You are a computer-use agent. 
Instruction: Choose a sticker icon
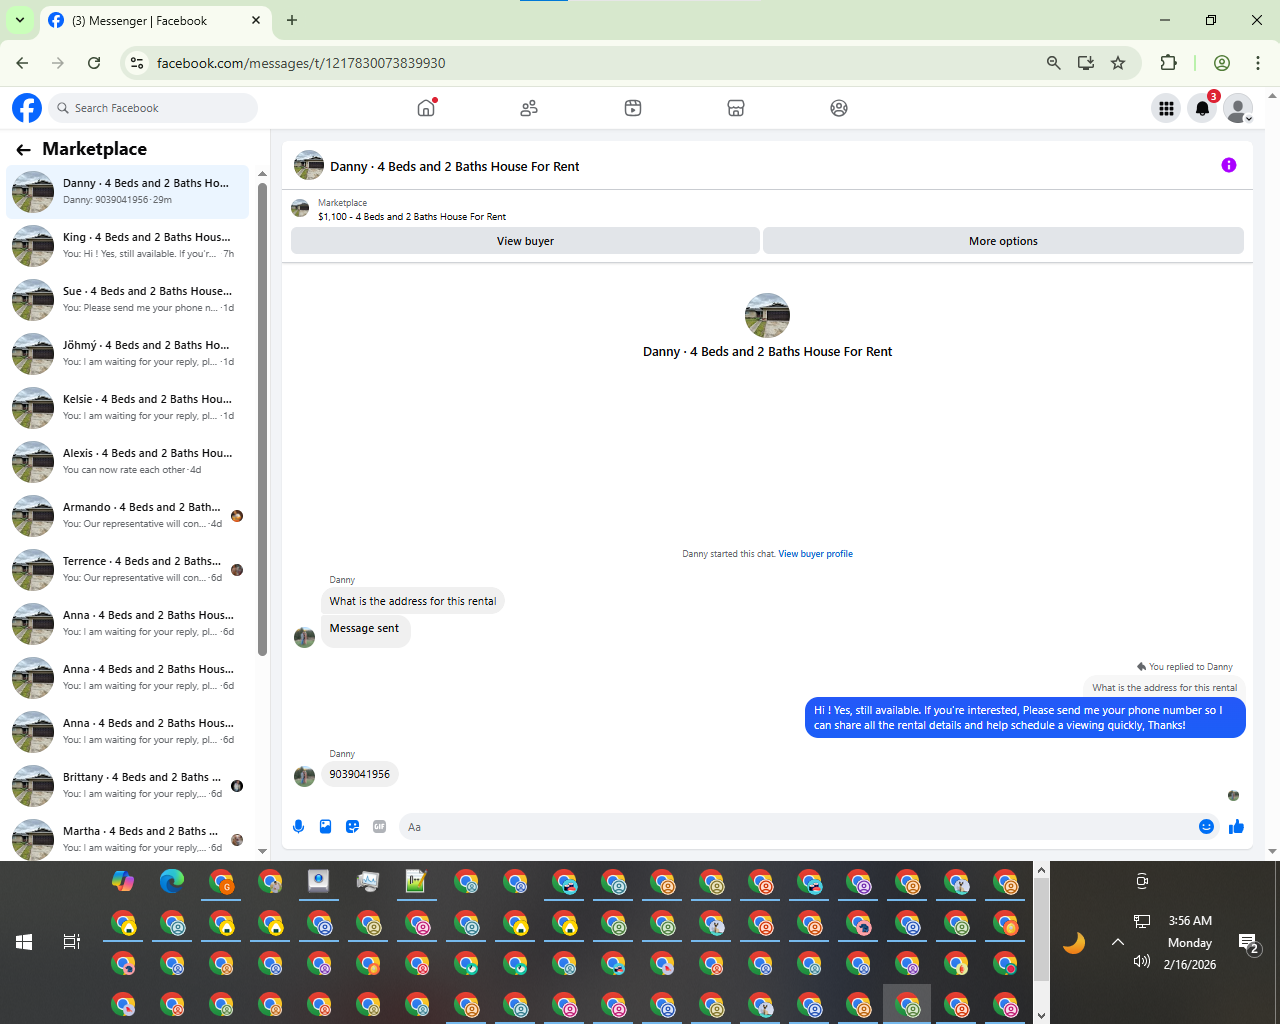click(x=352, y=826)
